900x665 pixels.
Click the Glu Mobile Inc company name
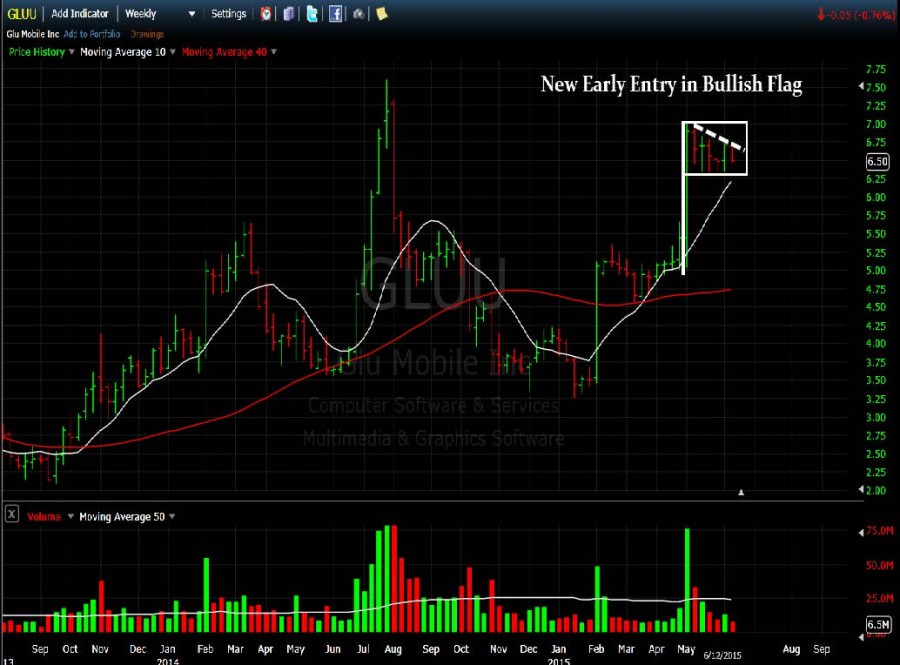[x=33, y=34]
